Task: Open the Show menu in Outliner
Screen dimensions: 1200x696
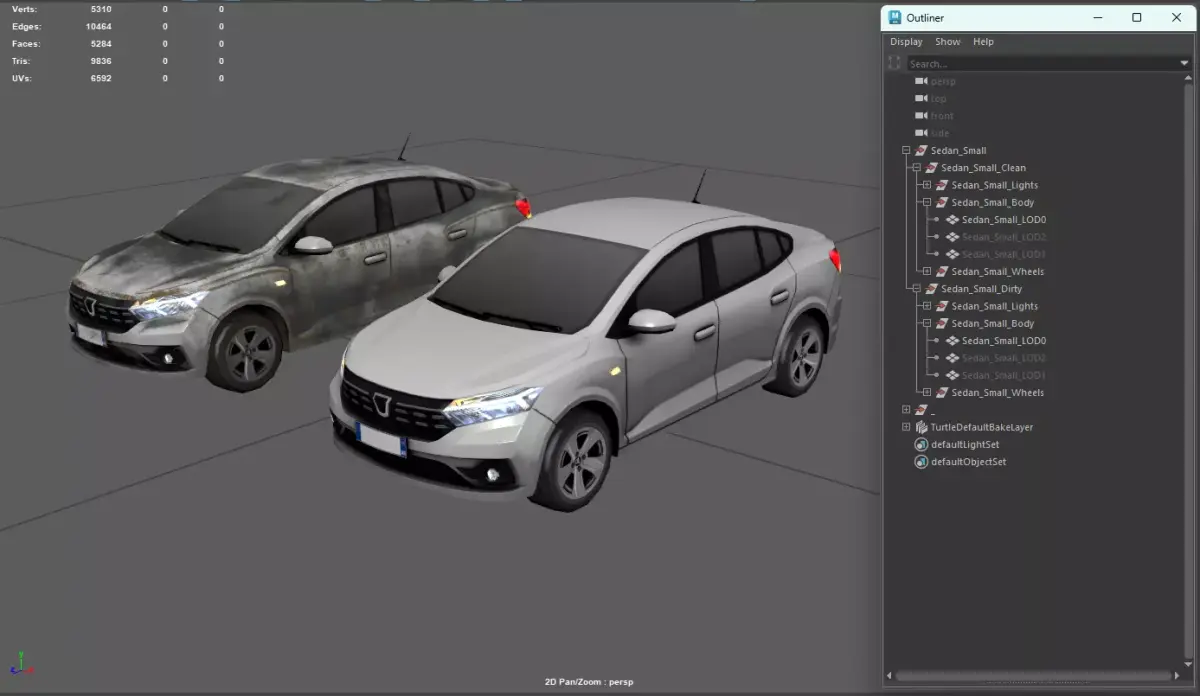Action: [x=948, y=42]
